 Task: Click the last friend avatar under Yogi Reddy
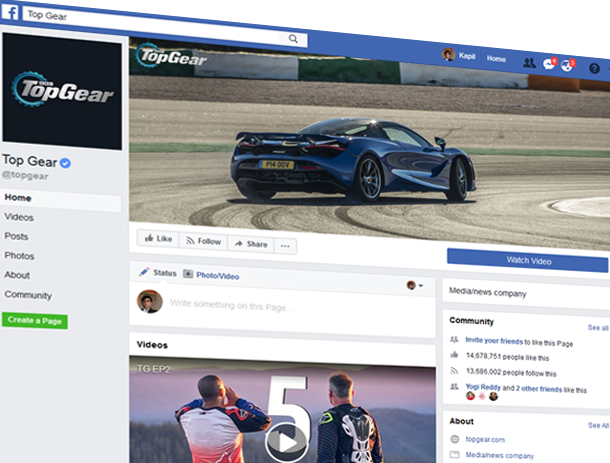493,396
